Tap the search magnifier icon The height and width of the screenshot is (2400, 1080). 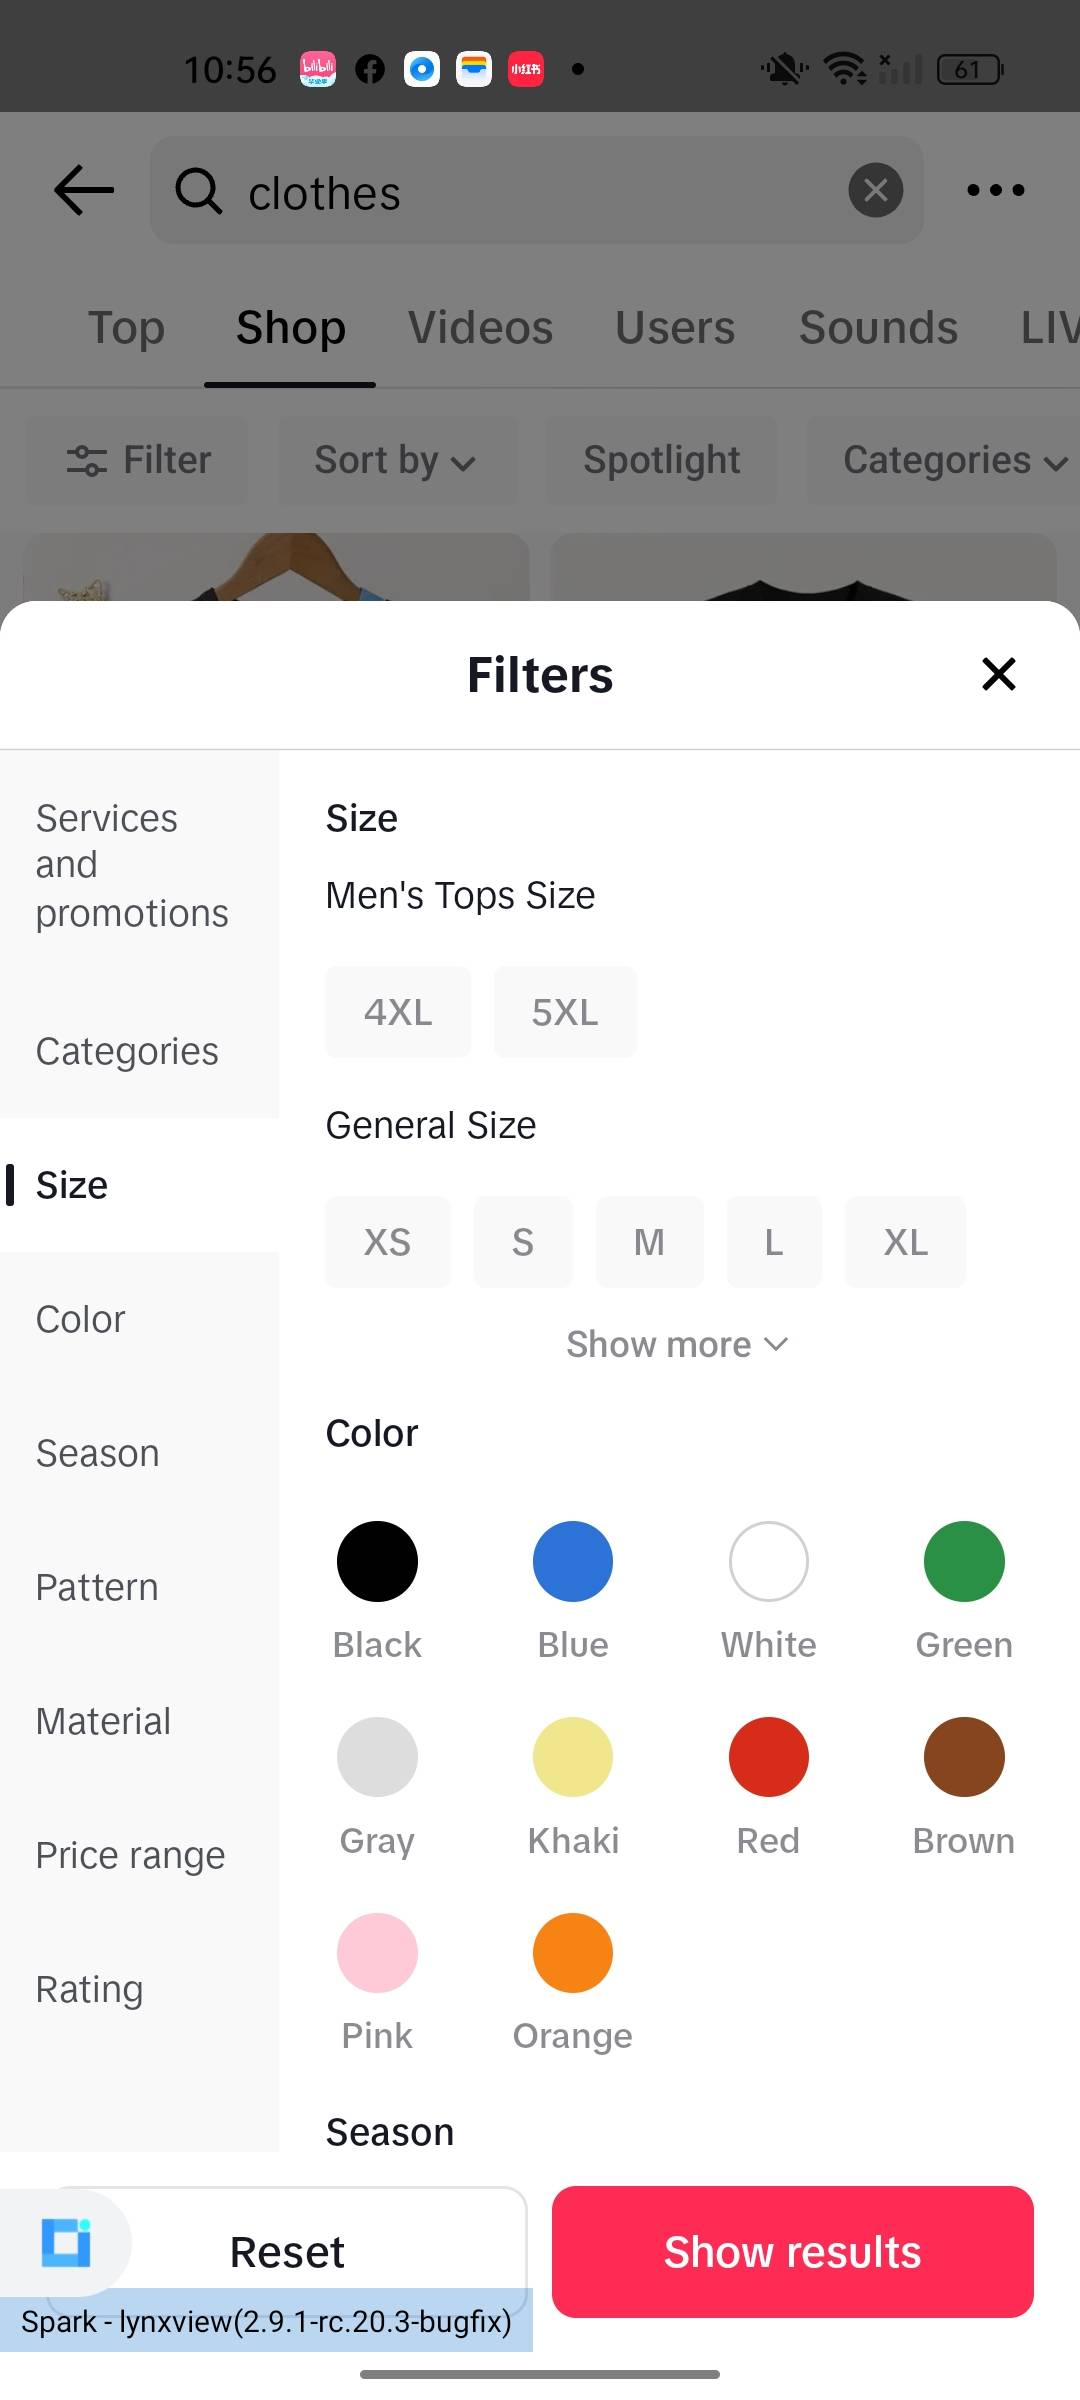pyautogui.click(x=199, y=190)
